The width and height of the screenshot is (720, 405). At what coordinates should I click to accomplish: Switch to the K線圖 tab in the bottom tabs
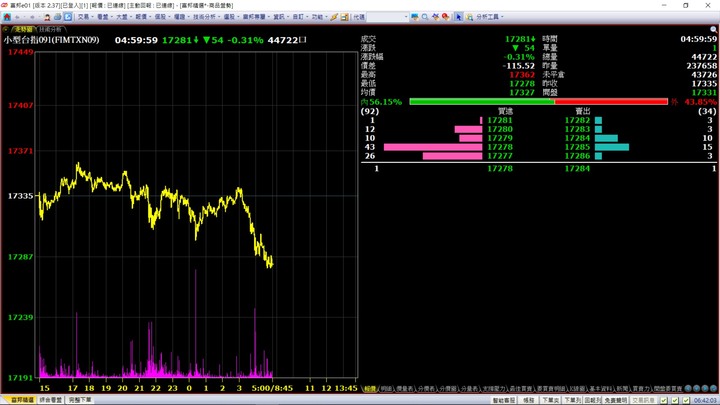coord(577,389)
